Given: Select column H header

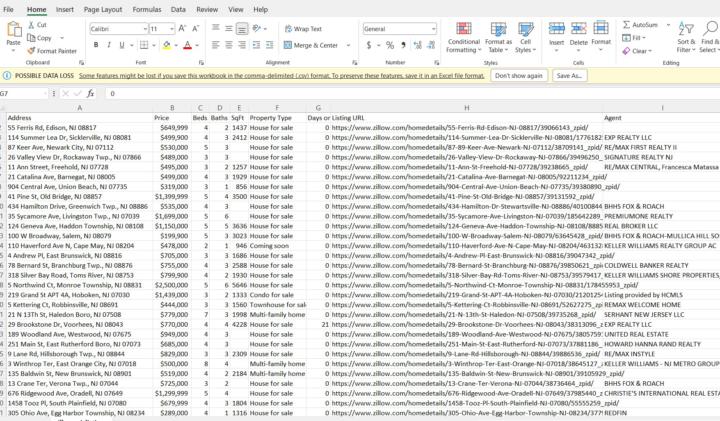Looking at the screenshot, I should tap(467, 108).
